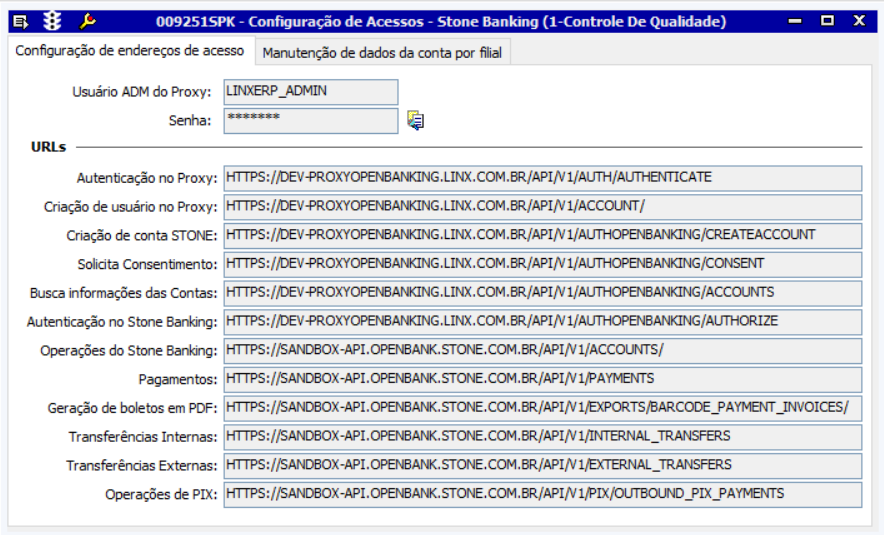
Task: Open Configuração de endereços de acesso tab
Action: click(130, 51)
